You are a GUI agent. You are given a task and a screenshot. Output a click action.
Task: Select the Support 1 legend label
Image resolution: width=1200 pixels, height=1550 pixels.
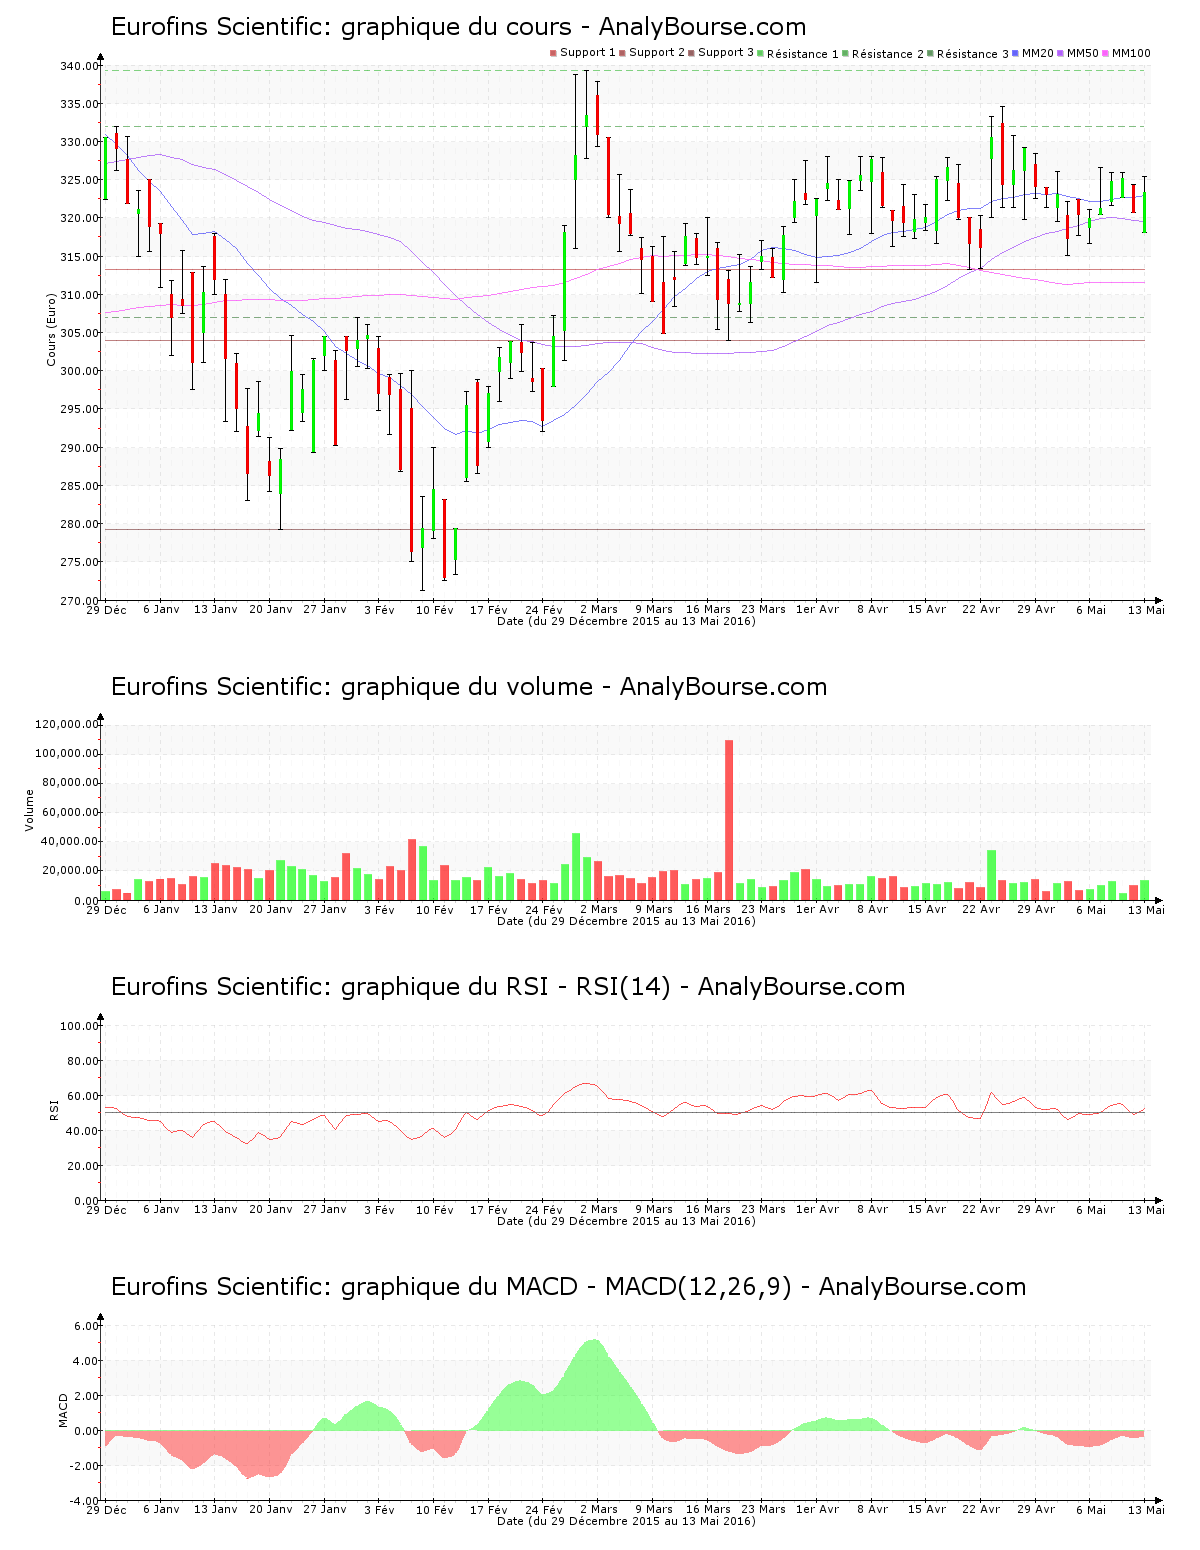(587, 53)
